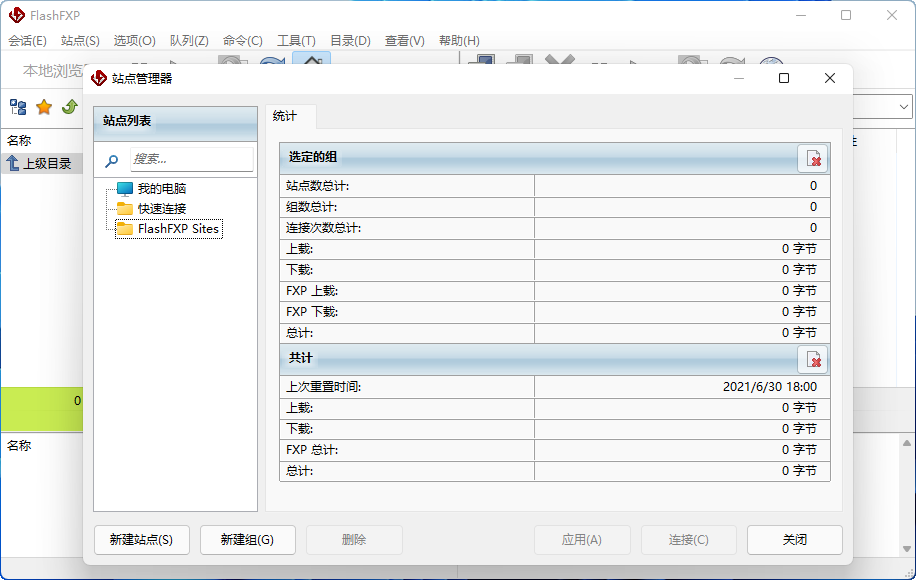The width and height of the screenshot is (916, 580).
Task: Click the green up-arrow icon in main window
Action: point(70,107)
